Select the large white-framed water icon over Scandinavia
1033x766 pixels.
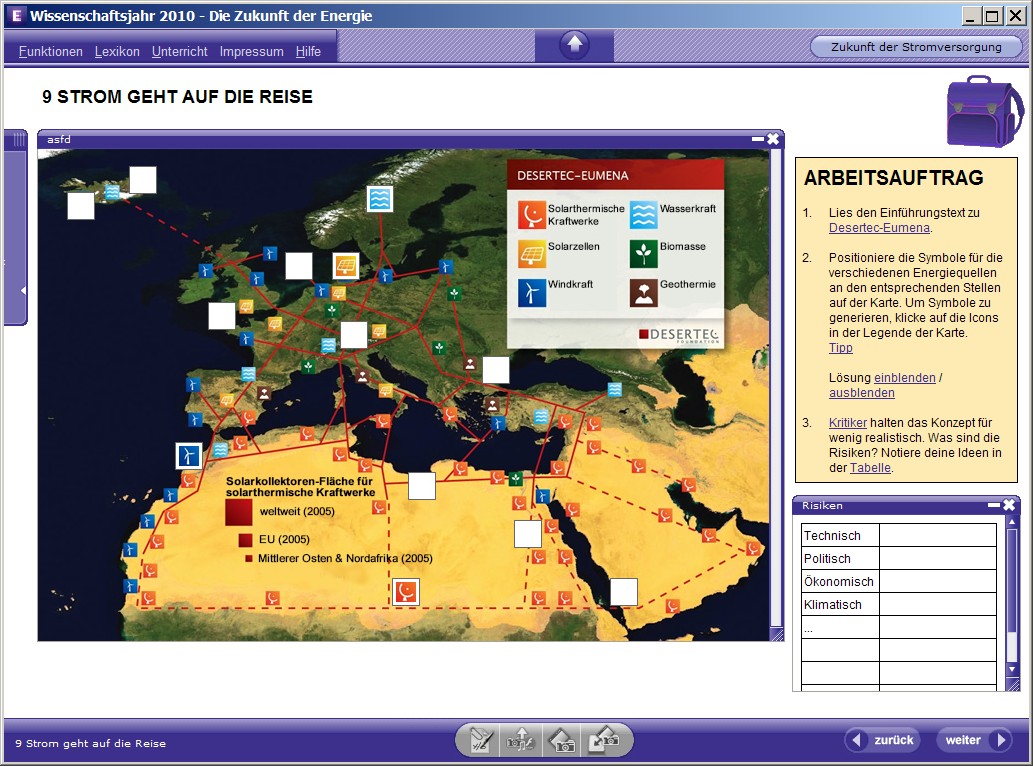tap(380, 199)
